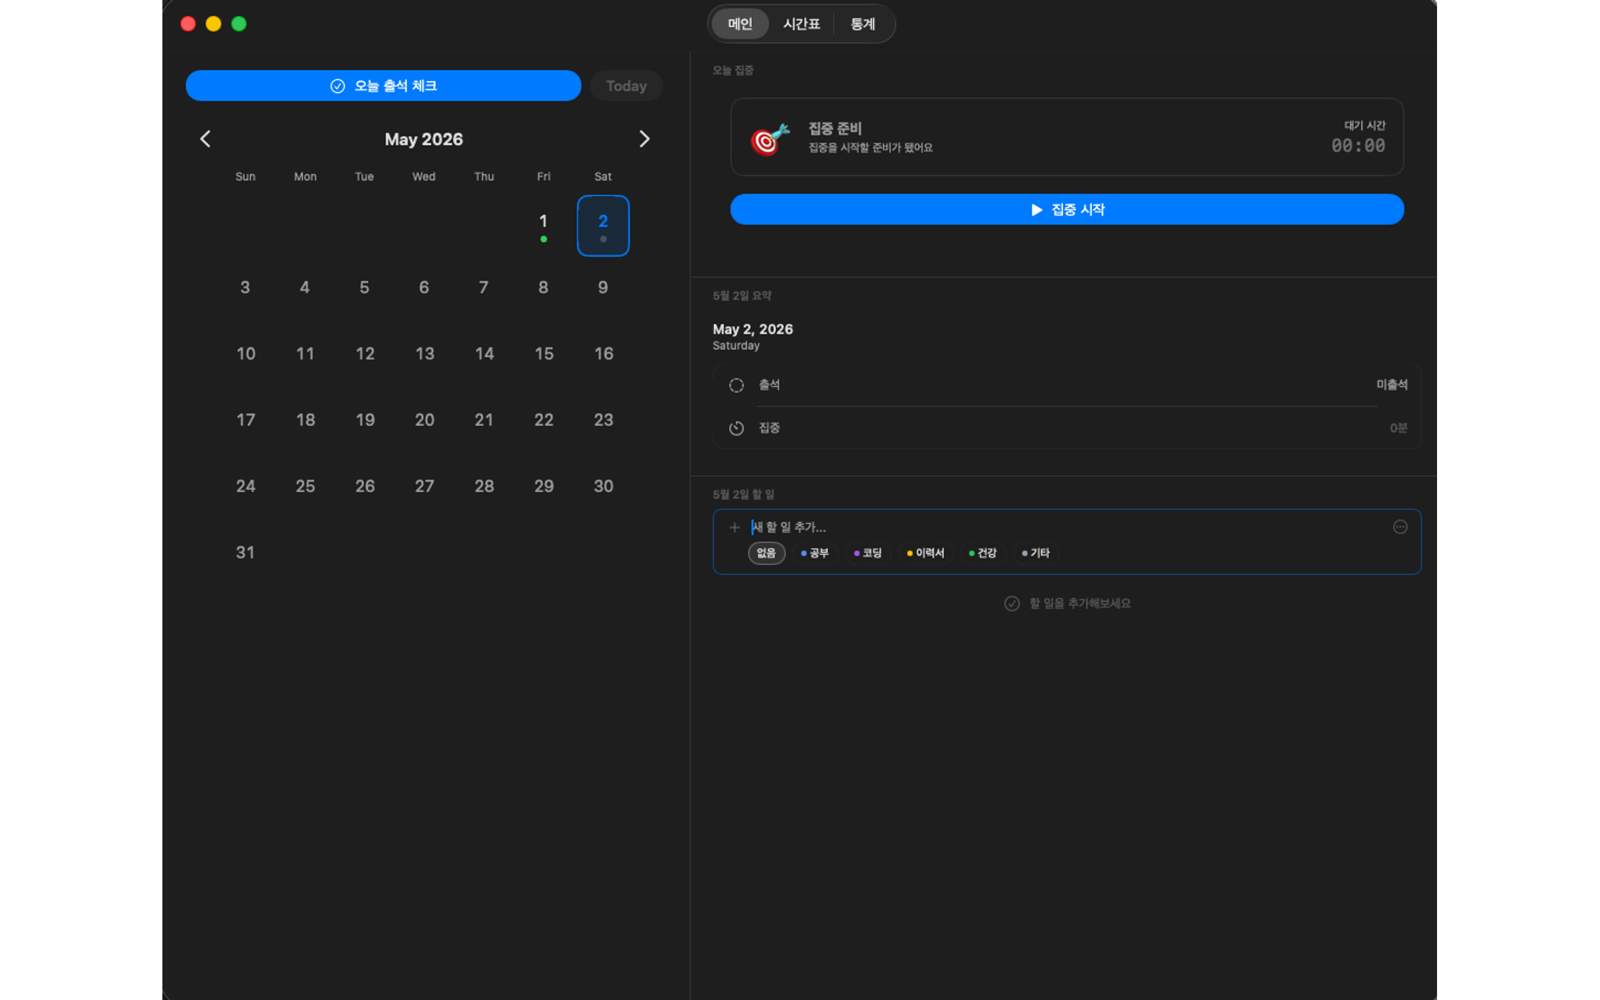Image resolution: width=1600 pixels, height=1000 pixels.
Task: Select the 없음 category chip
Action: pos(766,553)
